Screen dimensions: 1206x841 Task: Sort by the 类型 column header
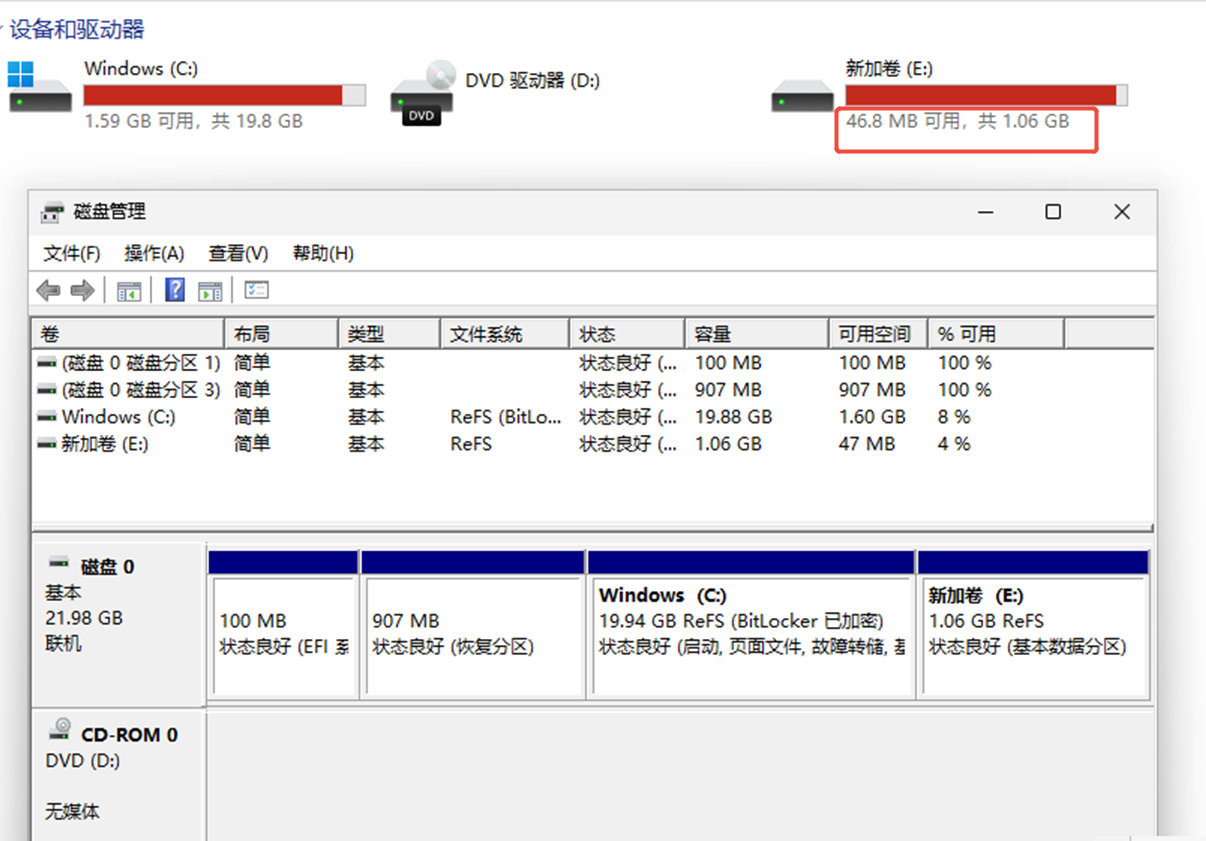pos(390,334)
